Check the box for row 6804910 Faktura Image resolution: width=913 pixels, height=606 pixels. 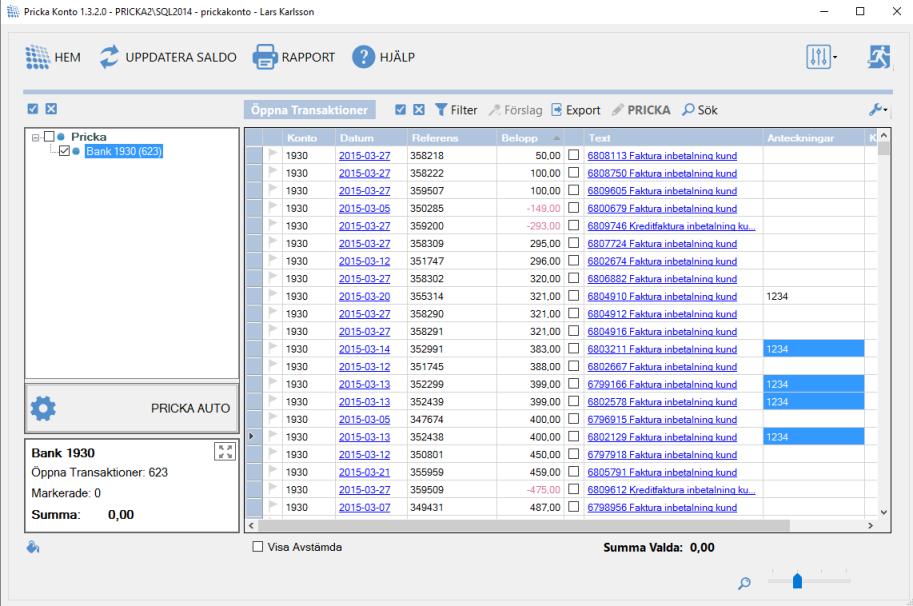(x=574, y=296)
